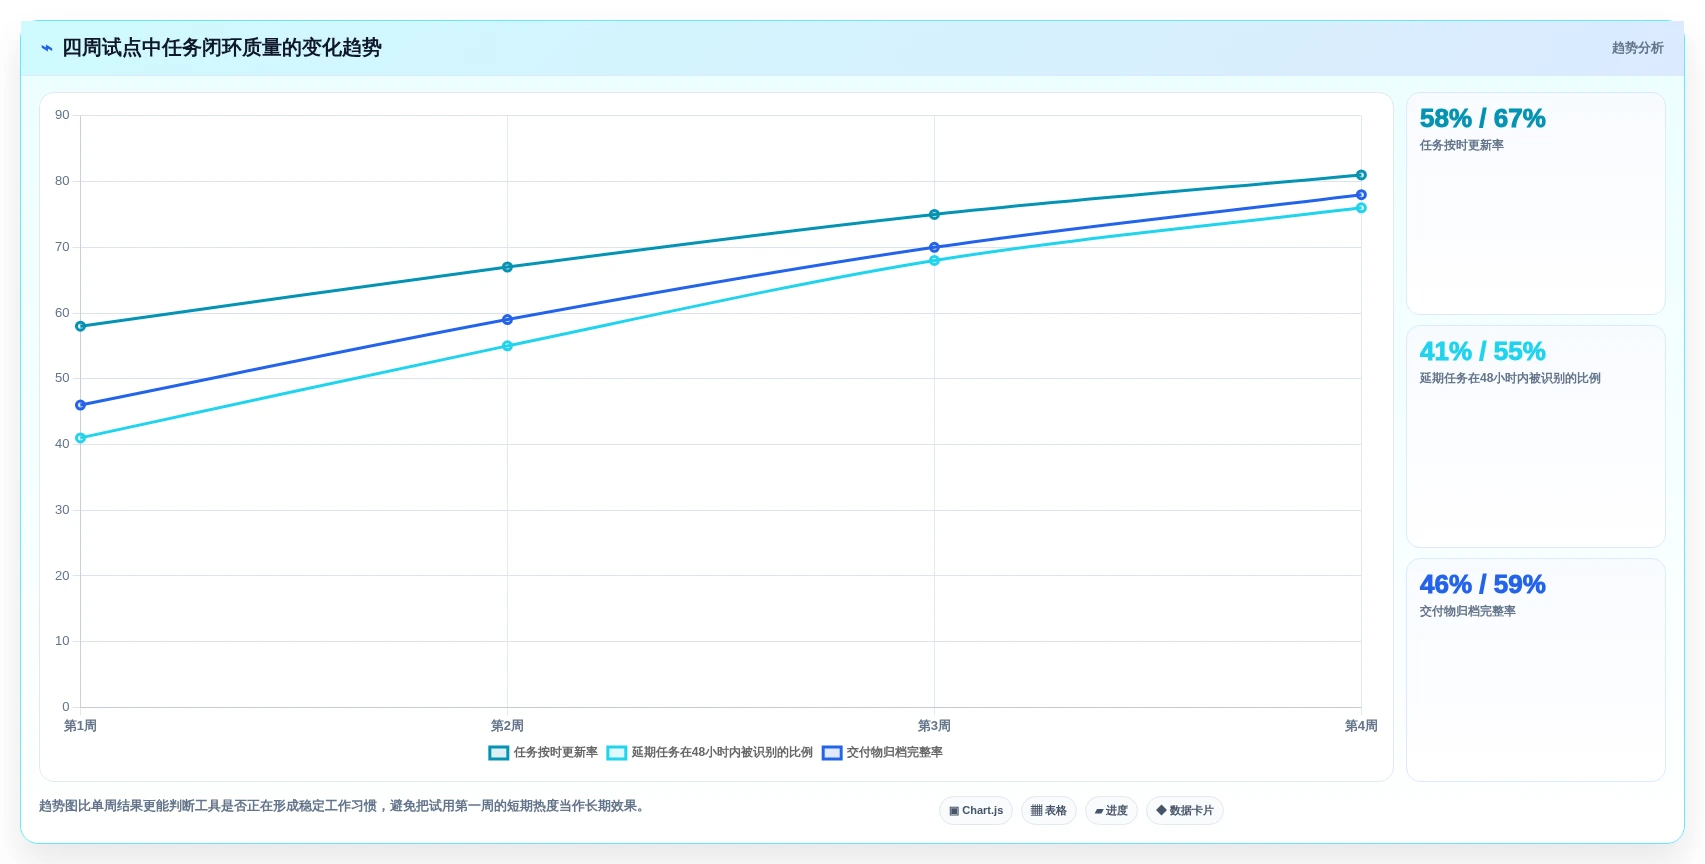The width and height of the screenshot is (1705, 864).
Task: Click the blue legend swatch for 交付物归档完整率
Action: (832, 753)
